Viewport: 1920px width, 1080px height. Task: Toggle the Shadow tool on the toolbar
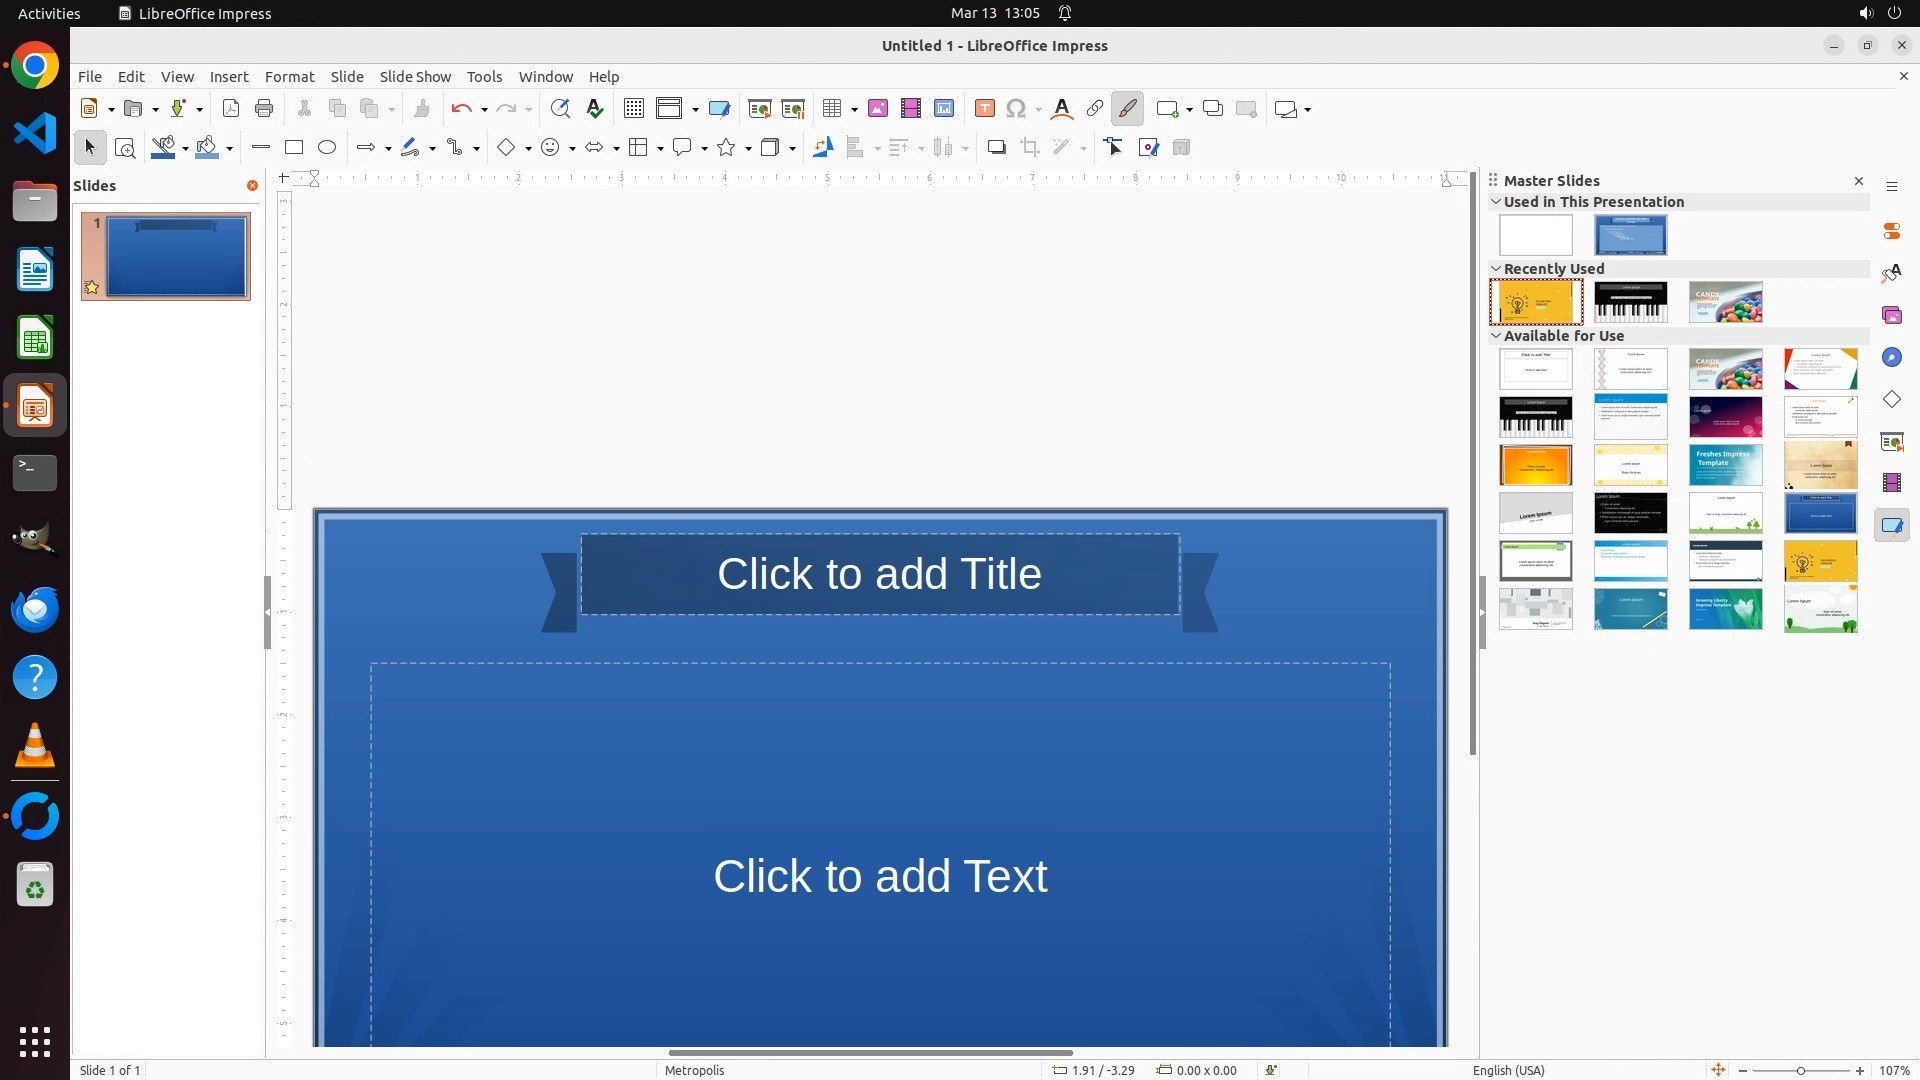pos(996,148)
